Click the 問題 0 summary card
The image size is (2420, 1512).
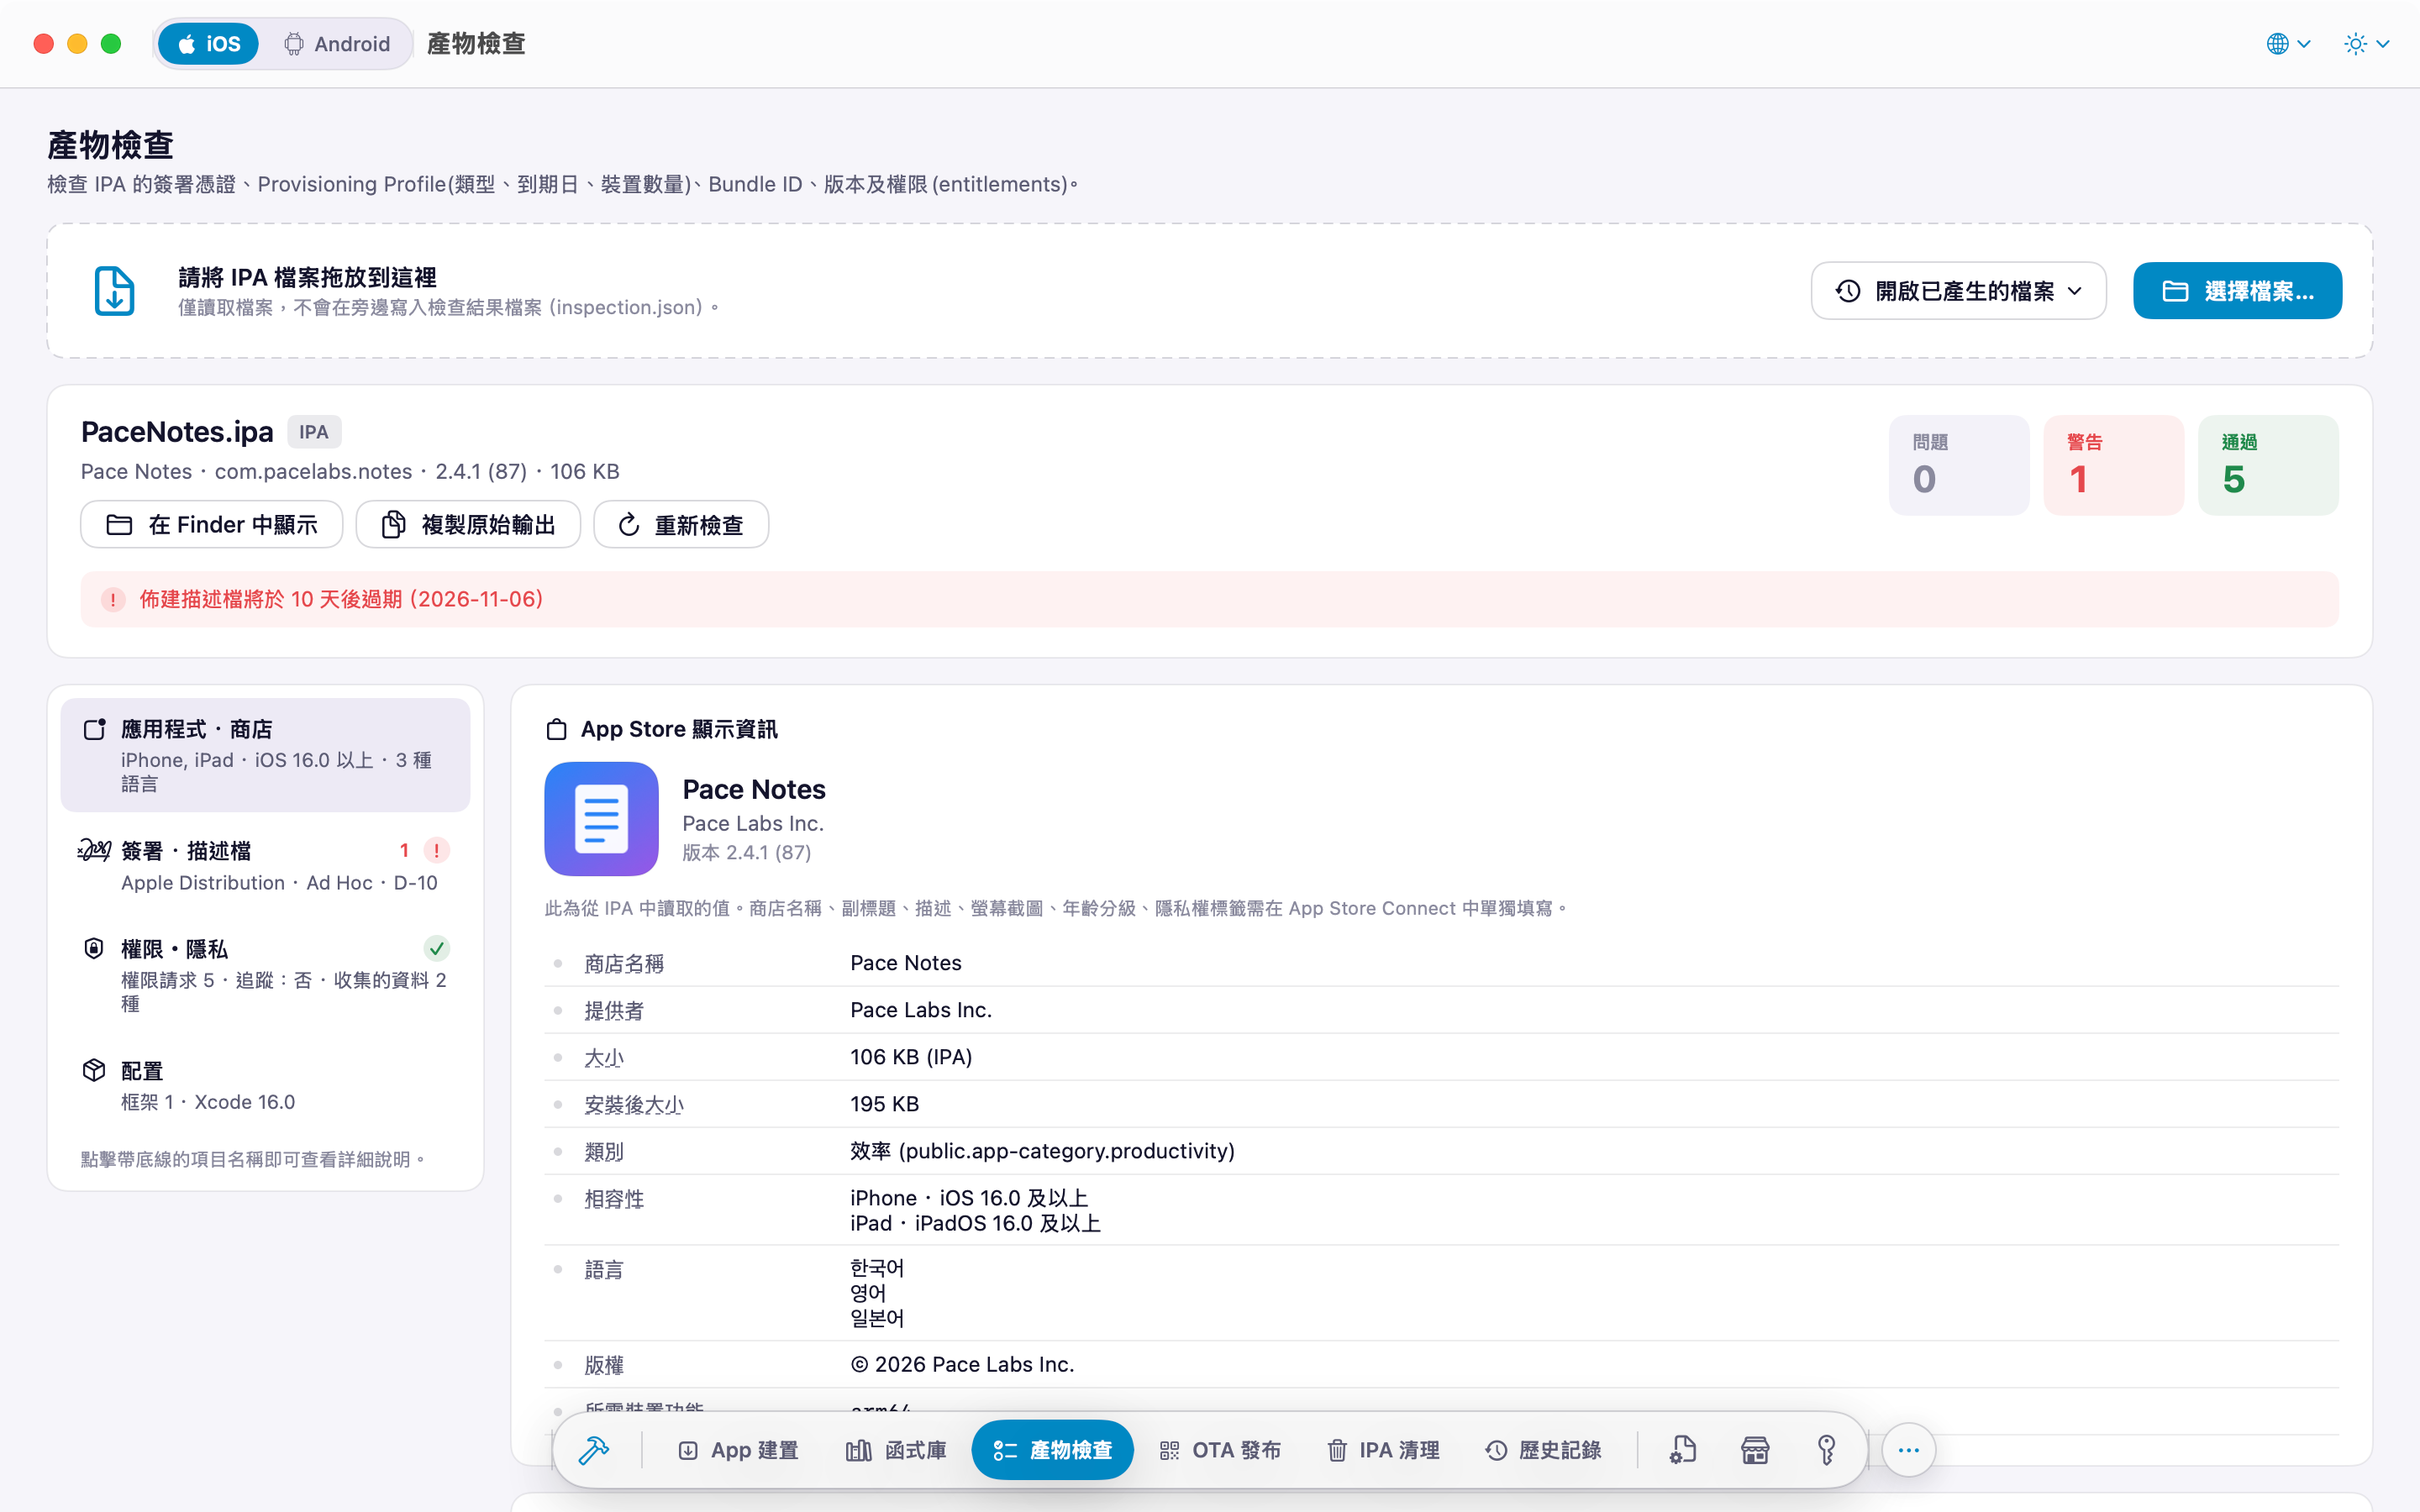coord(1958,465)
